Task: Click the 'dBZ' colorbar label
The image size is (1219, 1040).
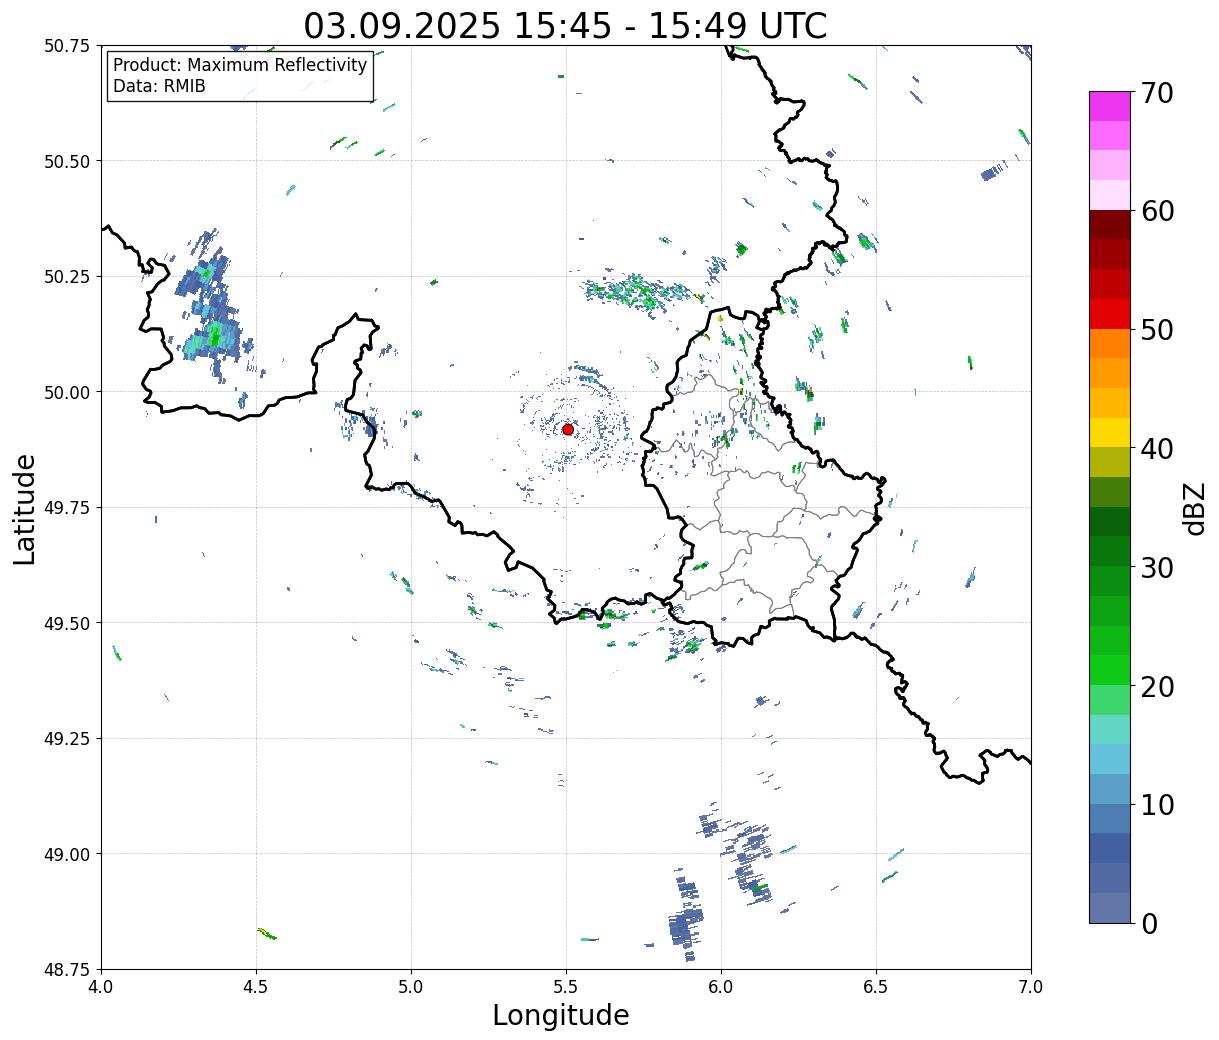Action: [x=1194, y=508]
